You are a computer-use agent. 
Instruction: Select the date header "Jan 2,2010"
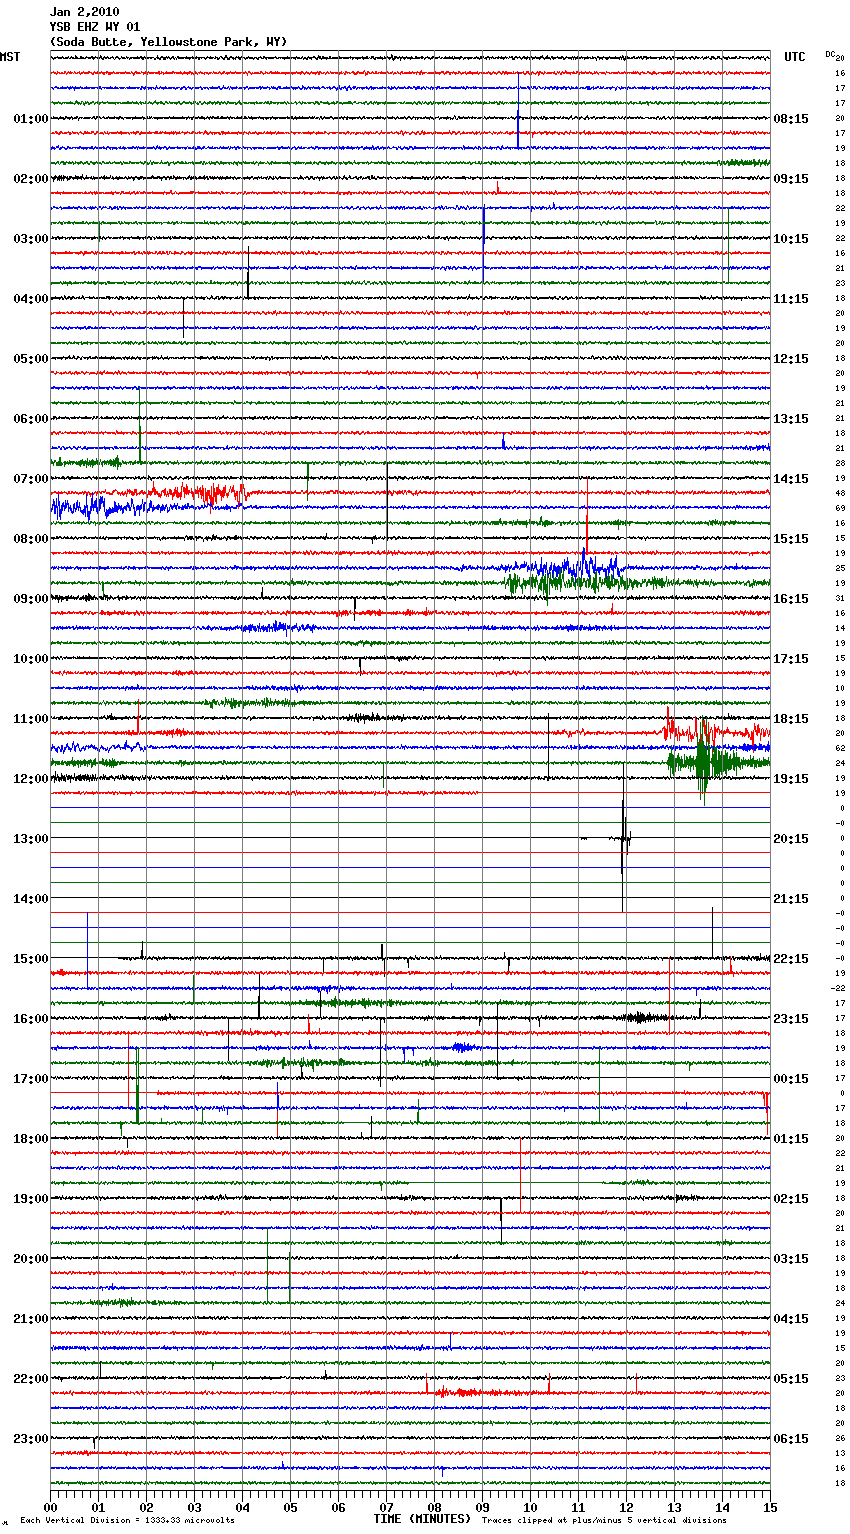(x=84, y=12)
